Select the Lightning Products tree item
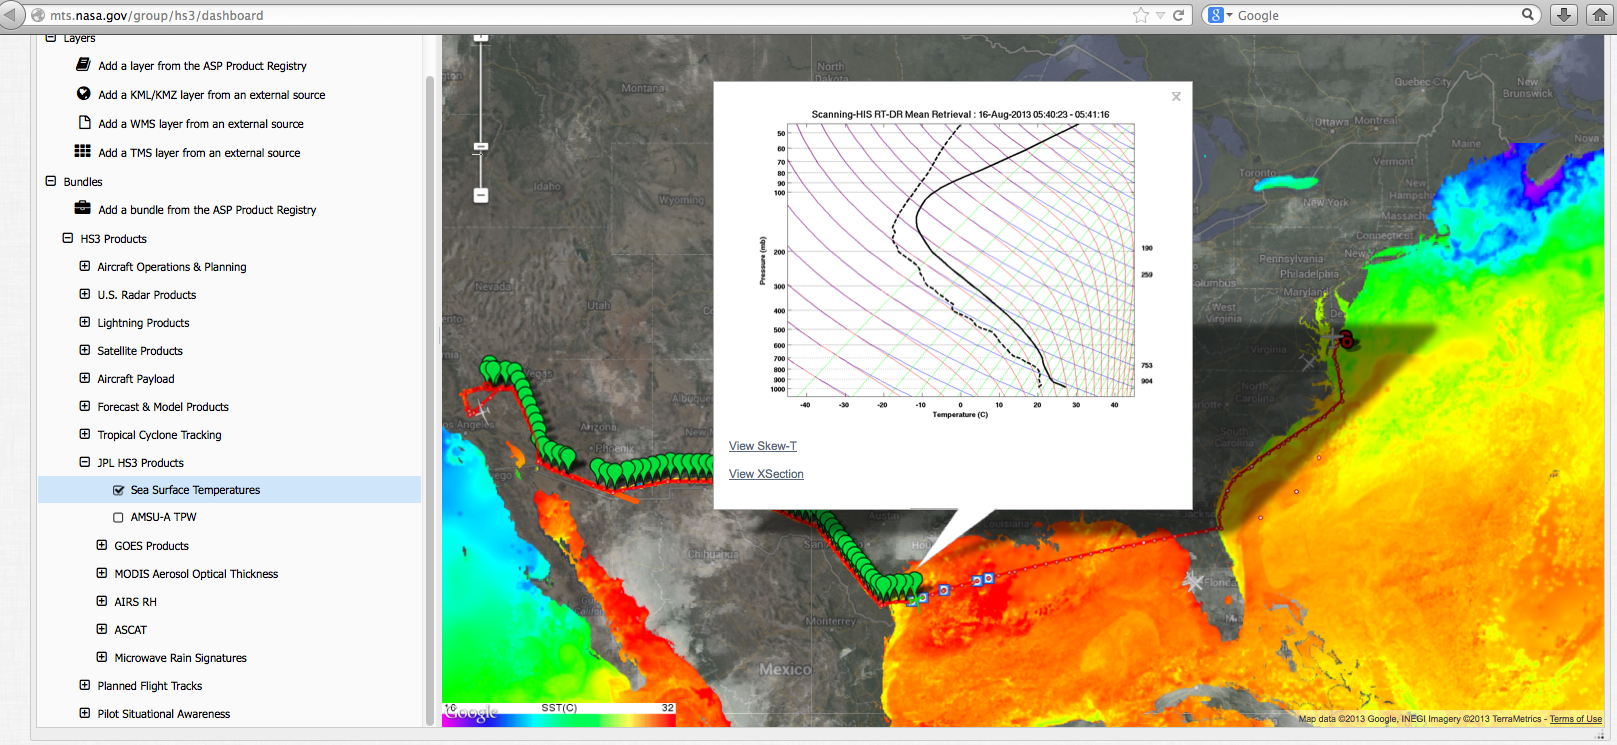The width and height of the screenshot is (1617, 745). point(143,323)
